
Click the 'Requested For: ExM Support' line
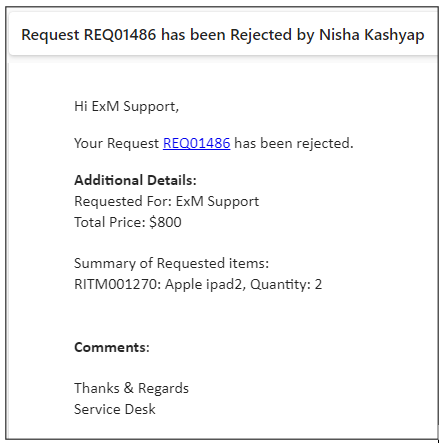166,202
